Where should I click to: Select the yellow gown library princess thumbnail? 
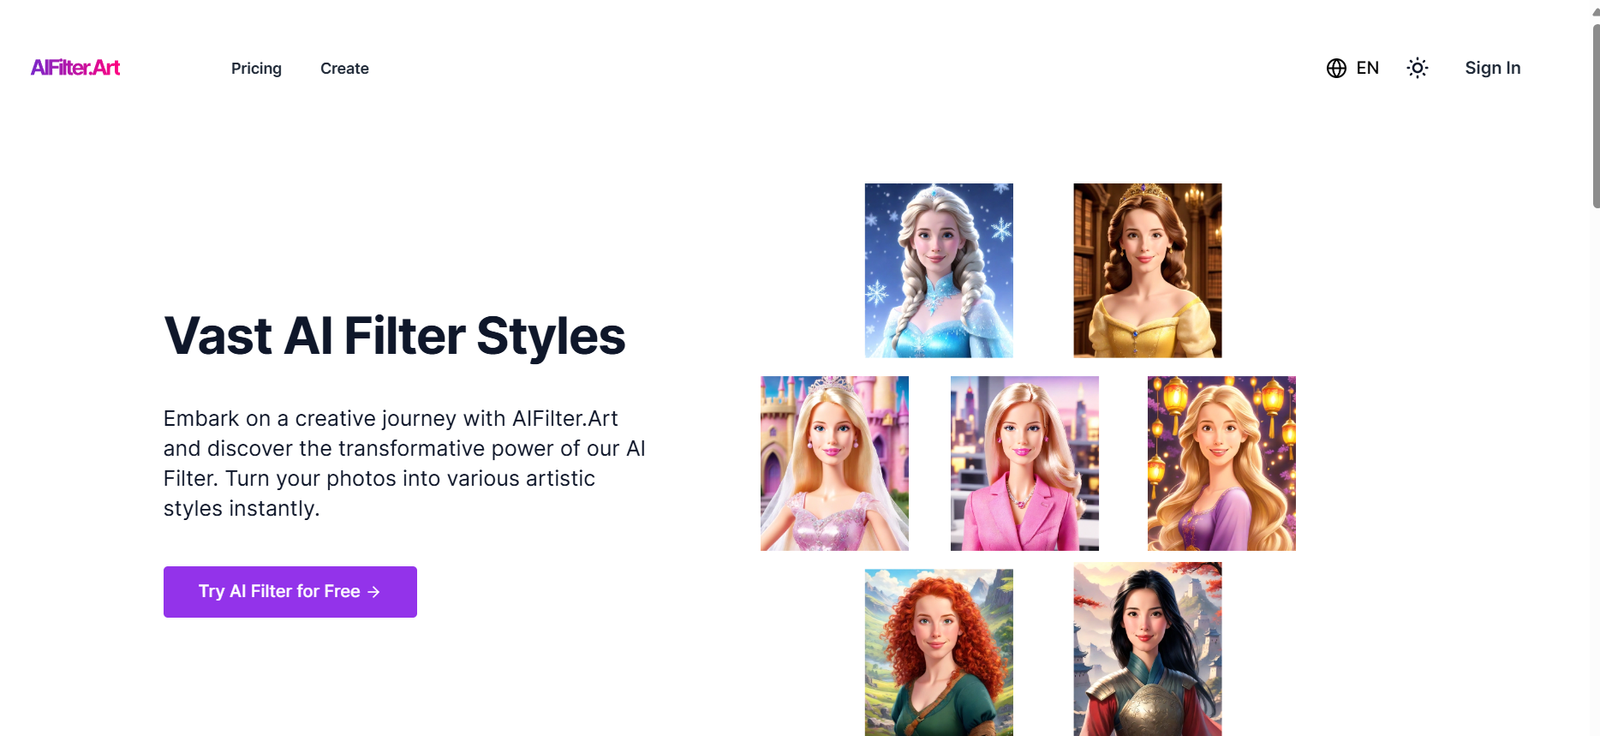click(1147, 270)
